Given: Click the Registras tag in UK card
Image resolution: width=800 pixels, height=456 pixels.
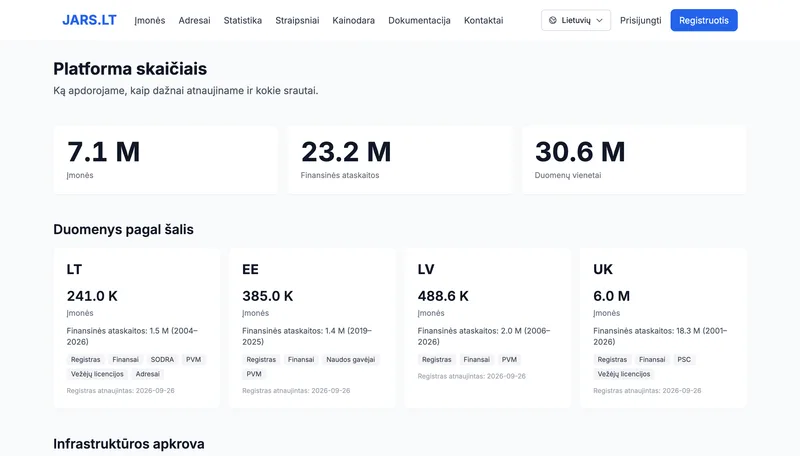Looking at the screenshot, I should tap(612, 360).
